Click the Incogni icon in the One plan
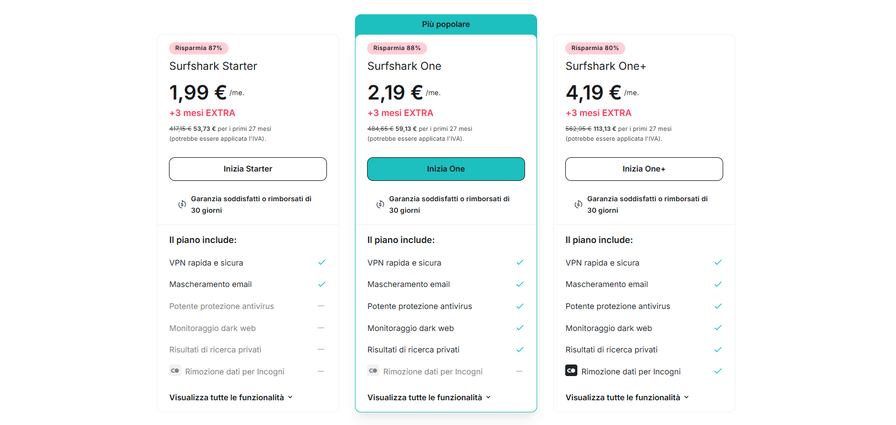Image resolution: width=896 pixels, height=425 pixels. [373, 371]
